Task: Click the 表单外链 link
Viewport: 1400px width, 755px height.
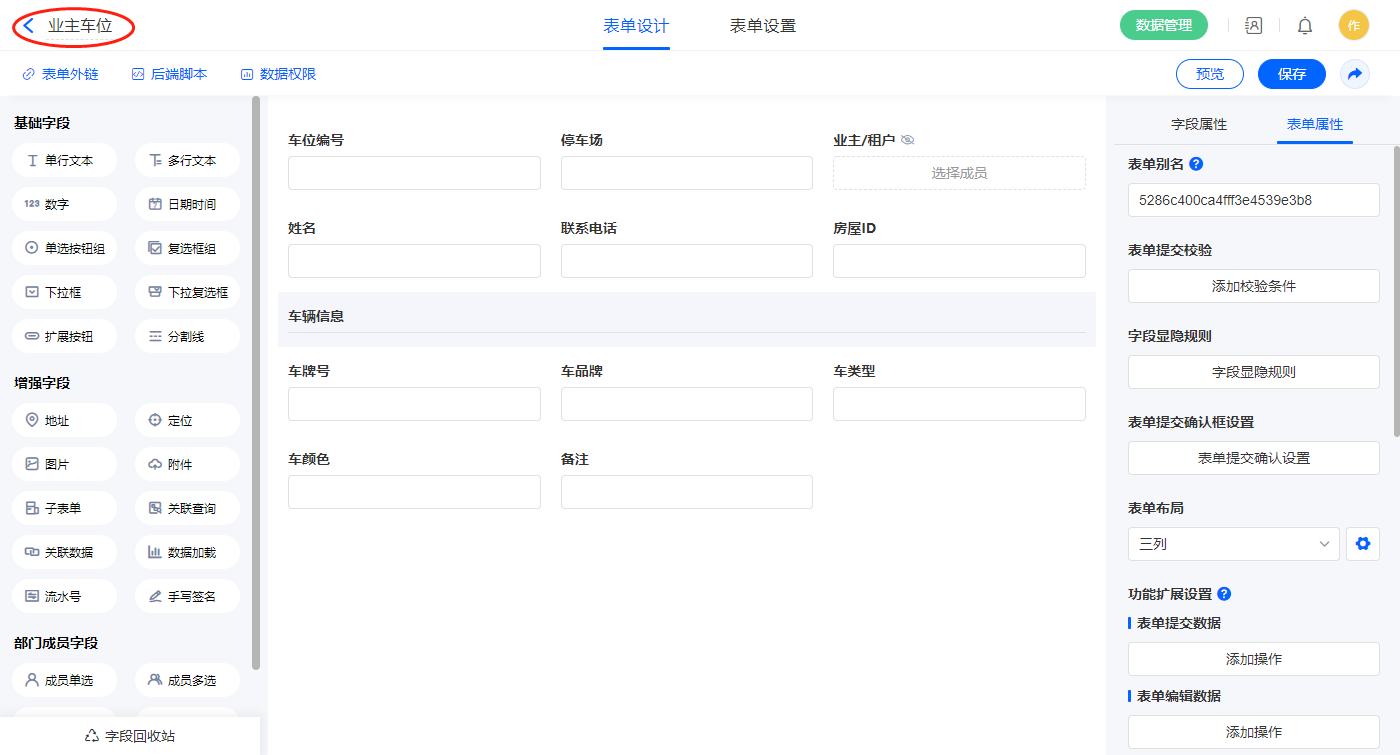Action: point(60,74)
